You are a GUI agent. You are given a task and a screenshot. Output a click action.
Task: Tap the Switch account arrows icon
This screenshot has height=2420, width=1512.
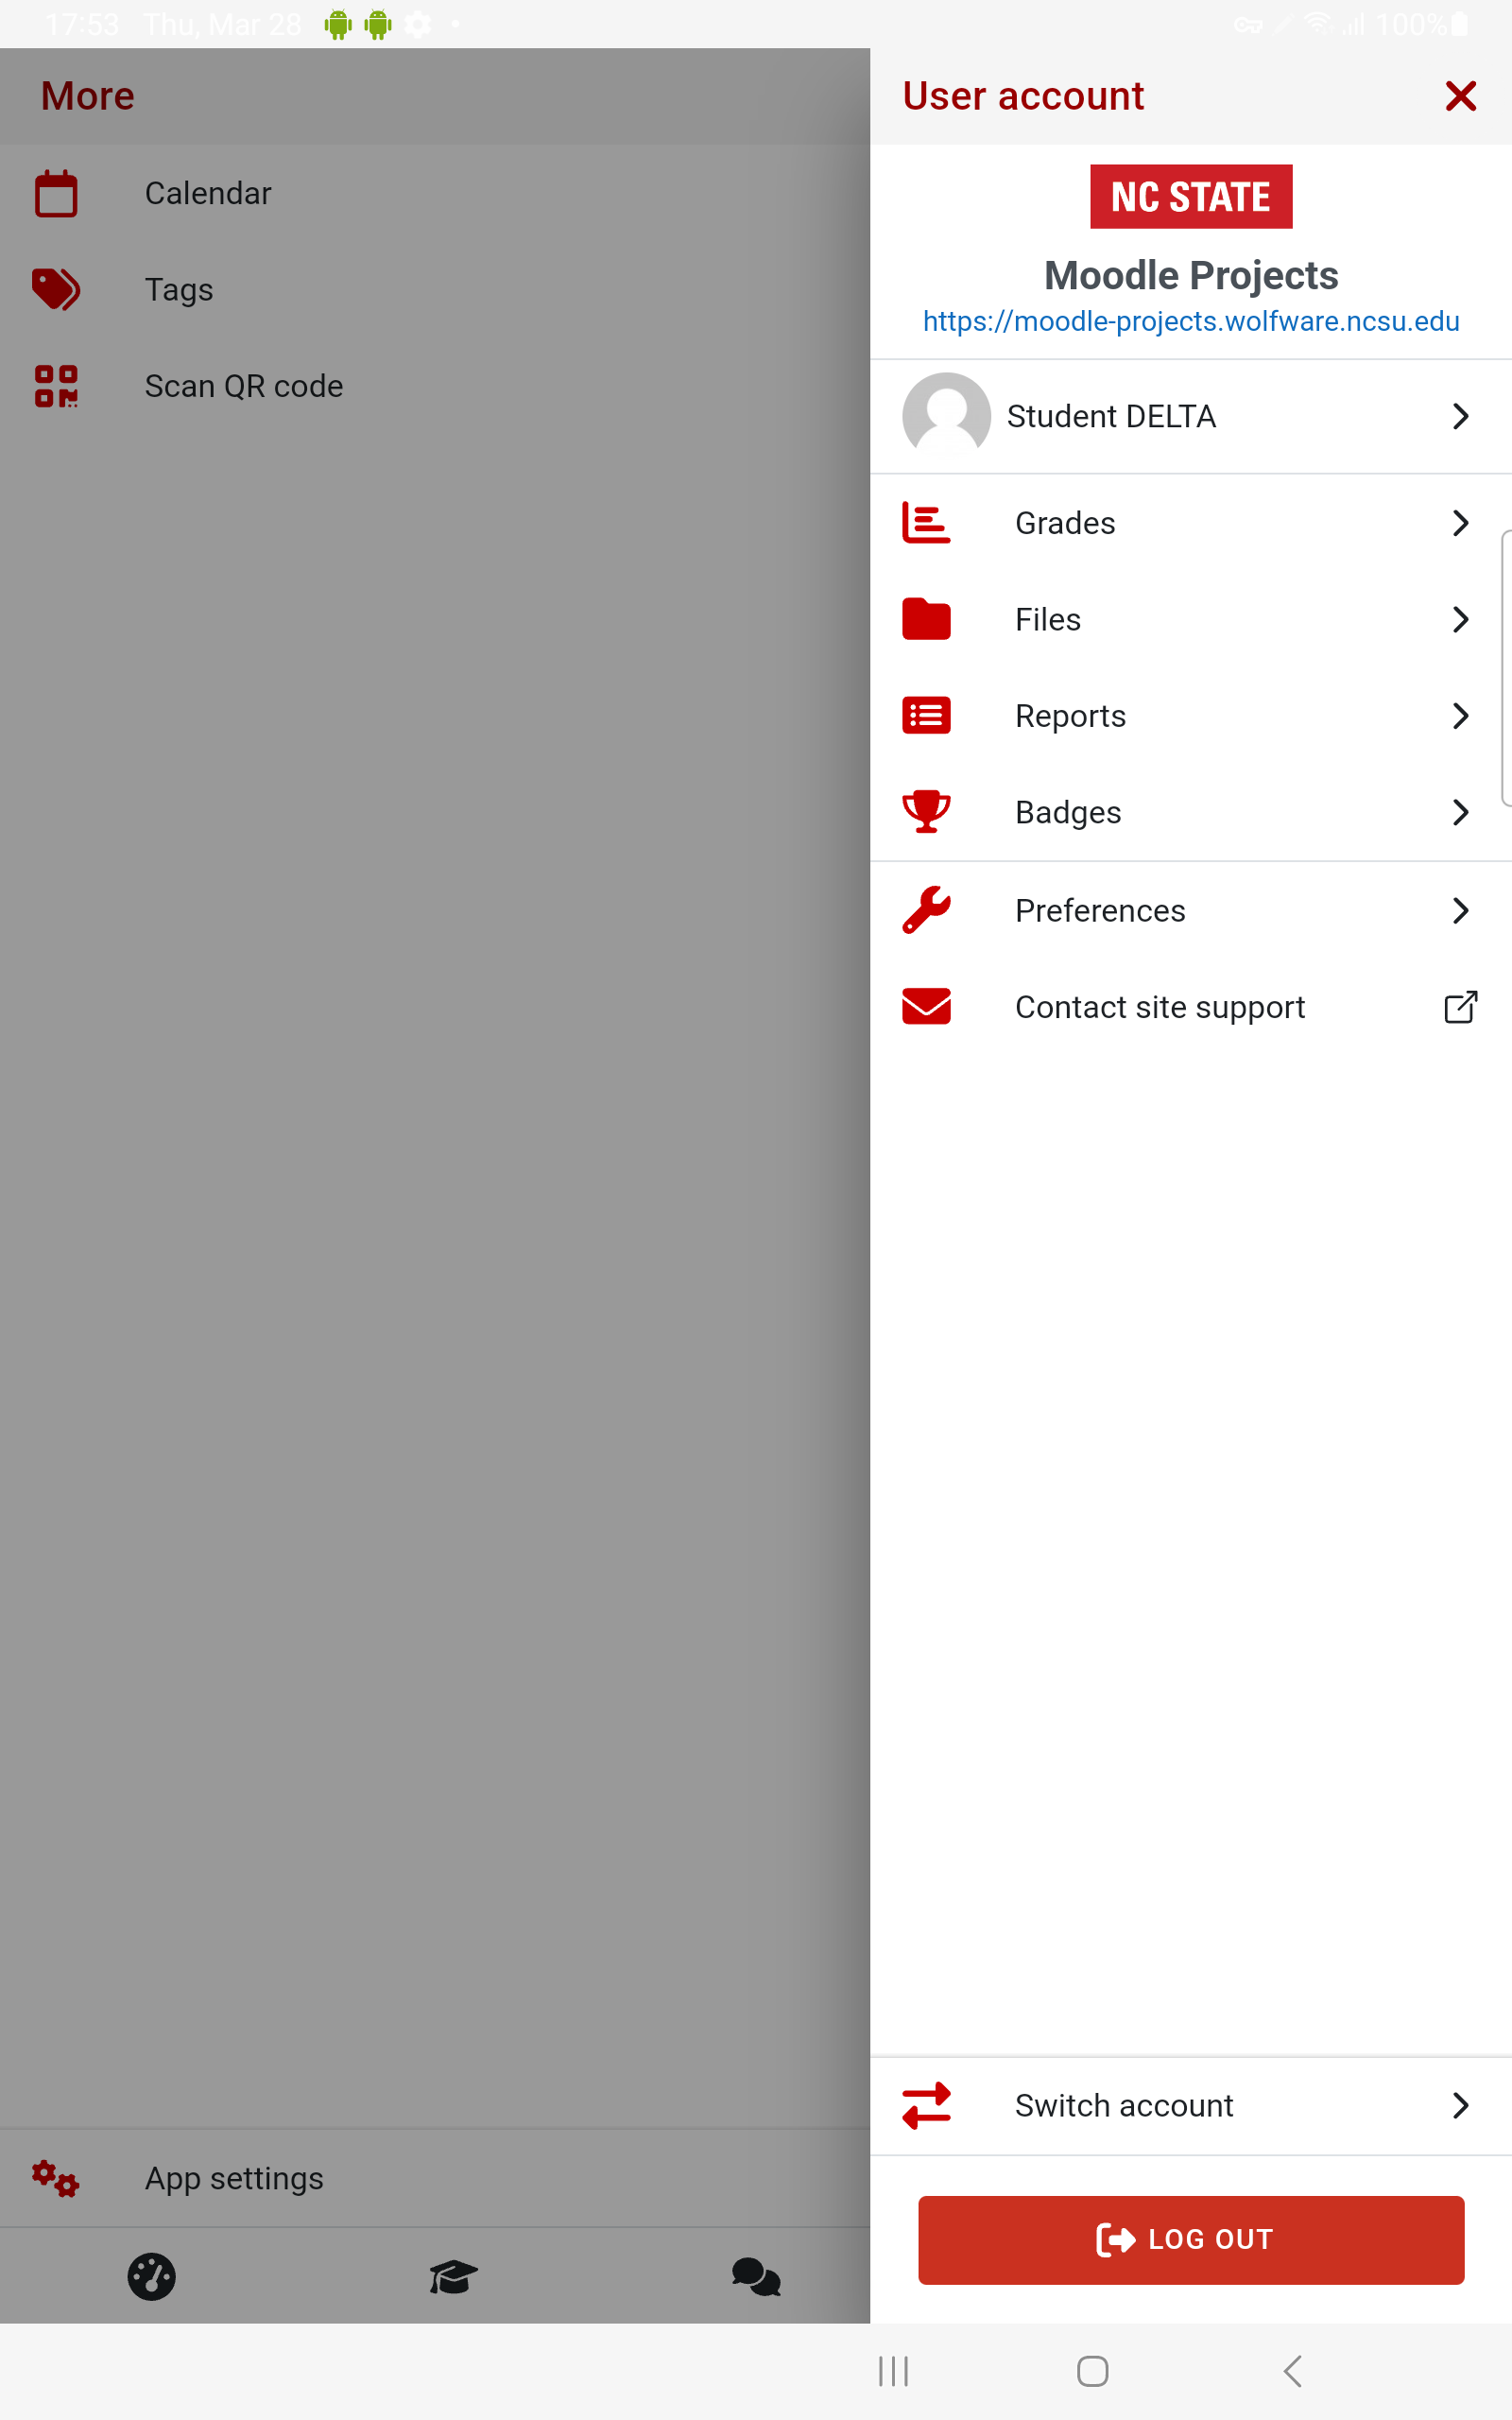926,2105
